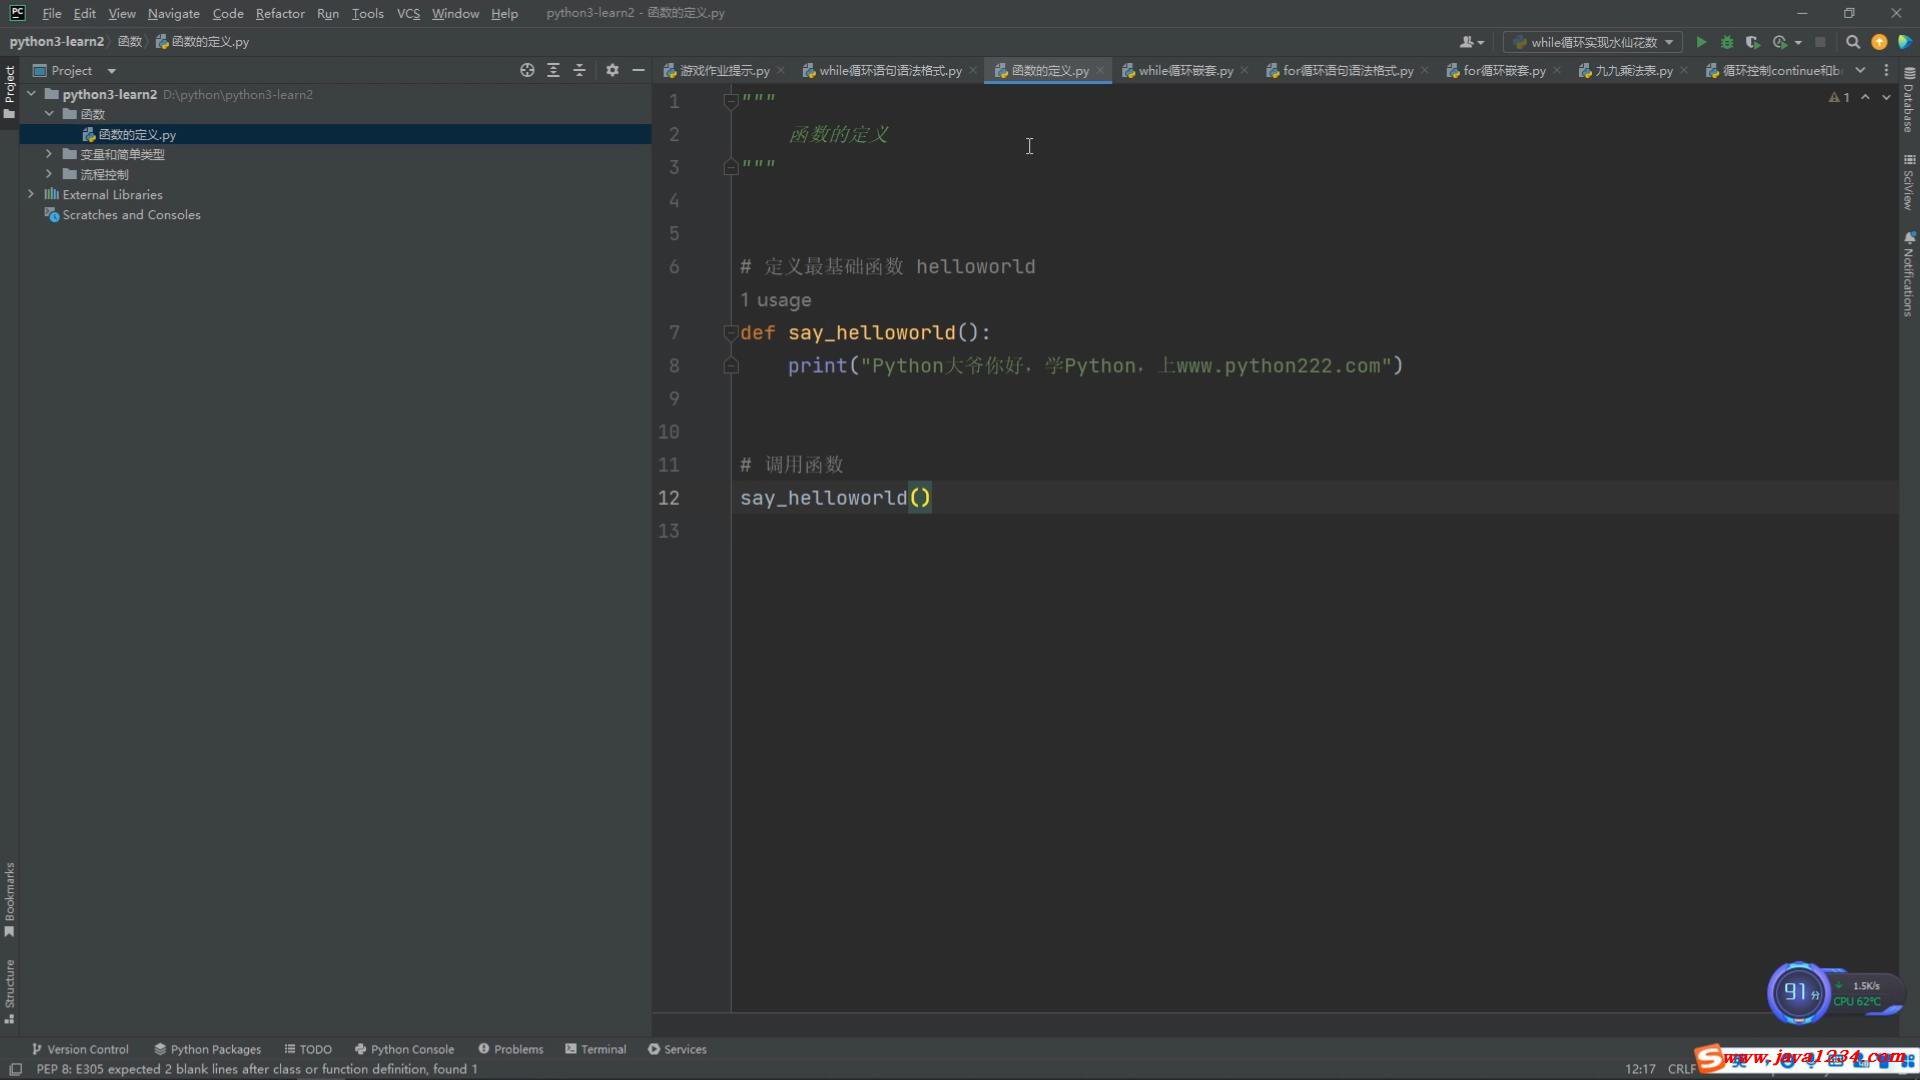The width and height of the screenshot is (1920, 1080).
Task: Open the Project view dropdown
Action: [111, 71]
